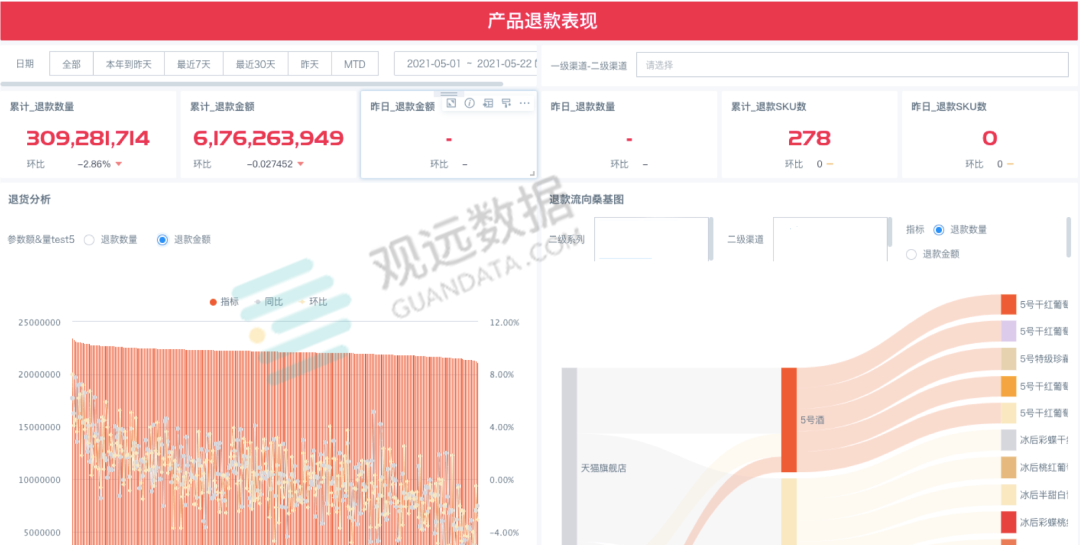Click the 累计_退款数量 value 309,281,714
This screenshot has height=545, width=1080.
pyautogui.click(x=87, y=138)
